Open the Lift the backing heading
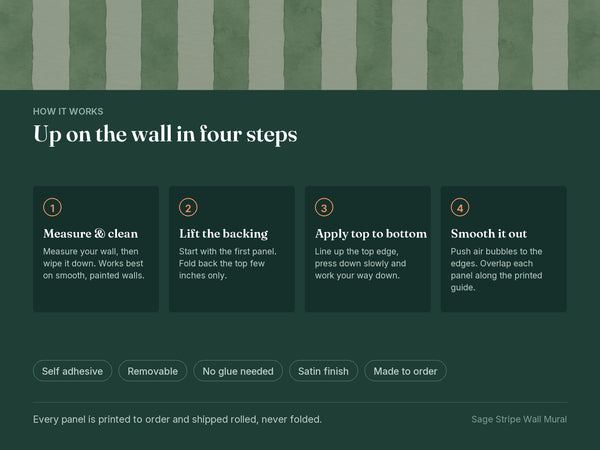This screenshot has width=600, height=450. (x=223, y=233)
